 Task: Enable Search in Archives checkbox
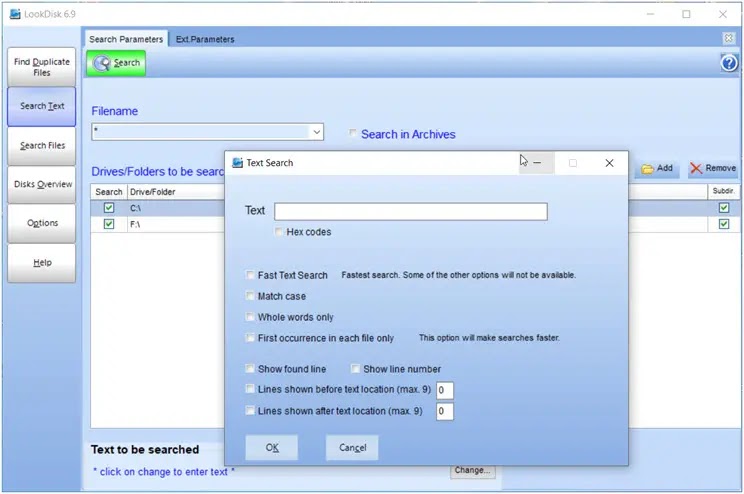(352, 133)
